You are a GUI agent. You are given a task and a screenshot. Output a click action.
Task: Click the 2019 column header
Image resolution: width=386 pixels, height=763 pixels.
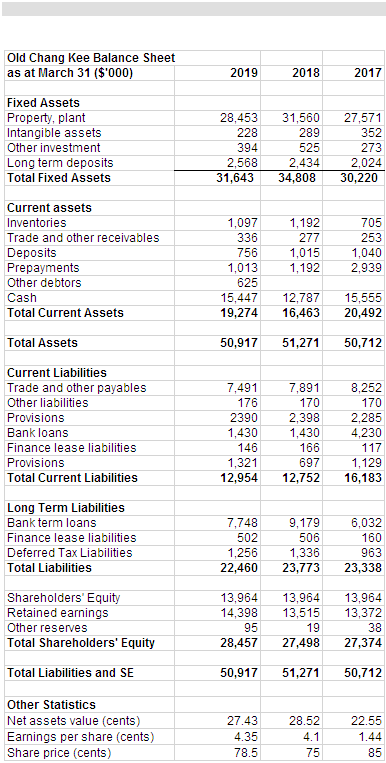[244, 73]
